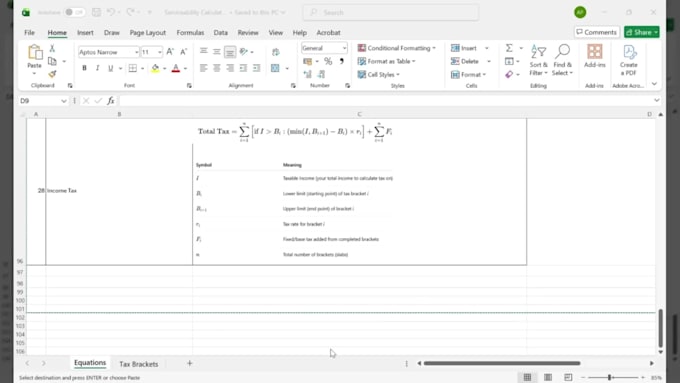Switch to Page Layout tab
This screenshot has height=383, width=680.
147,33
